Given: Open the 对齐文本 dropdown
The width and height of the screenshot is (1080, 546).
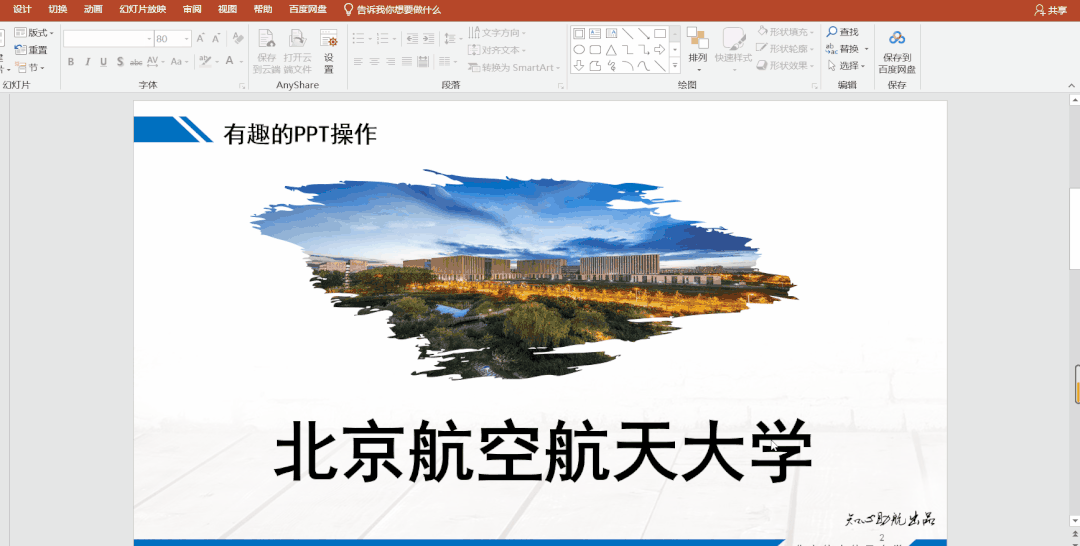Looking at the screenshot, I should click(x=497, y=50).
